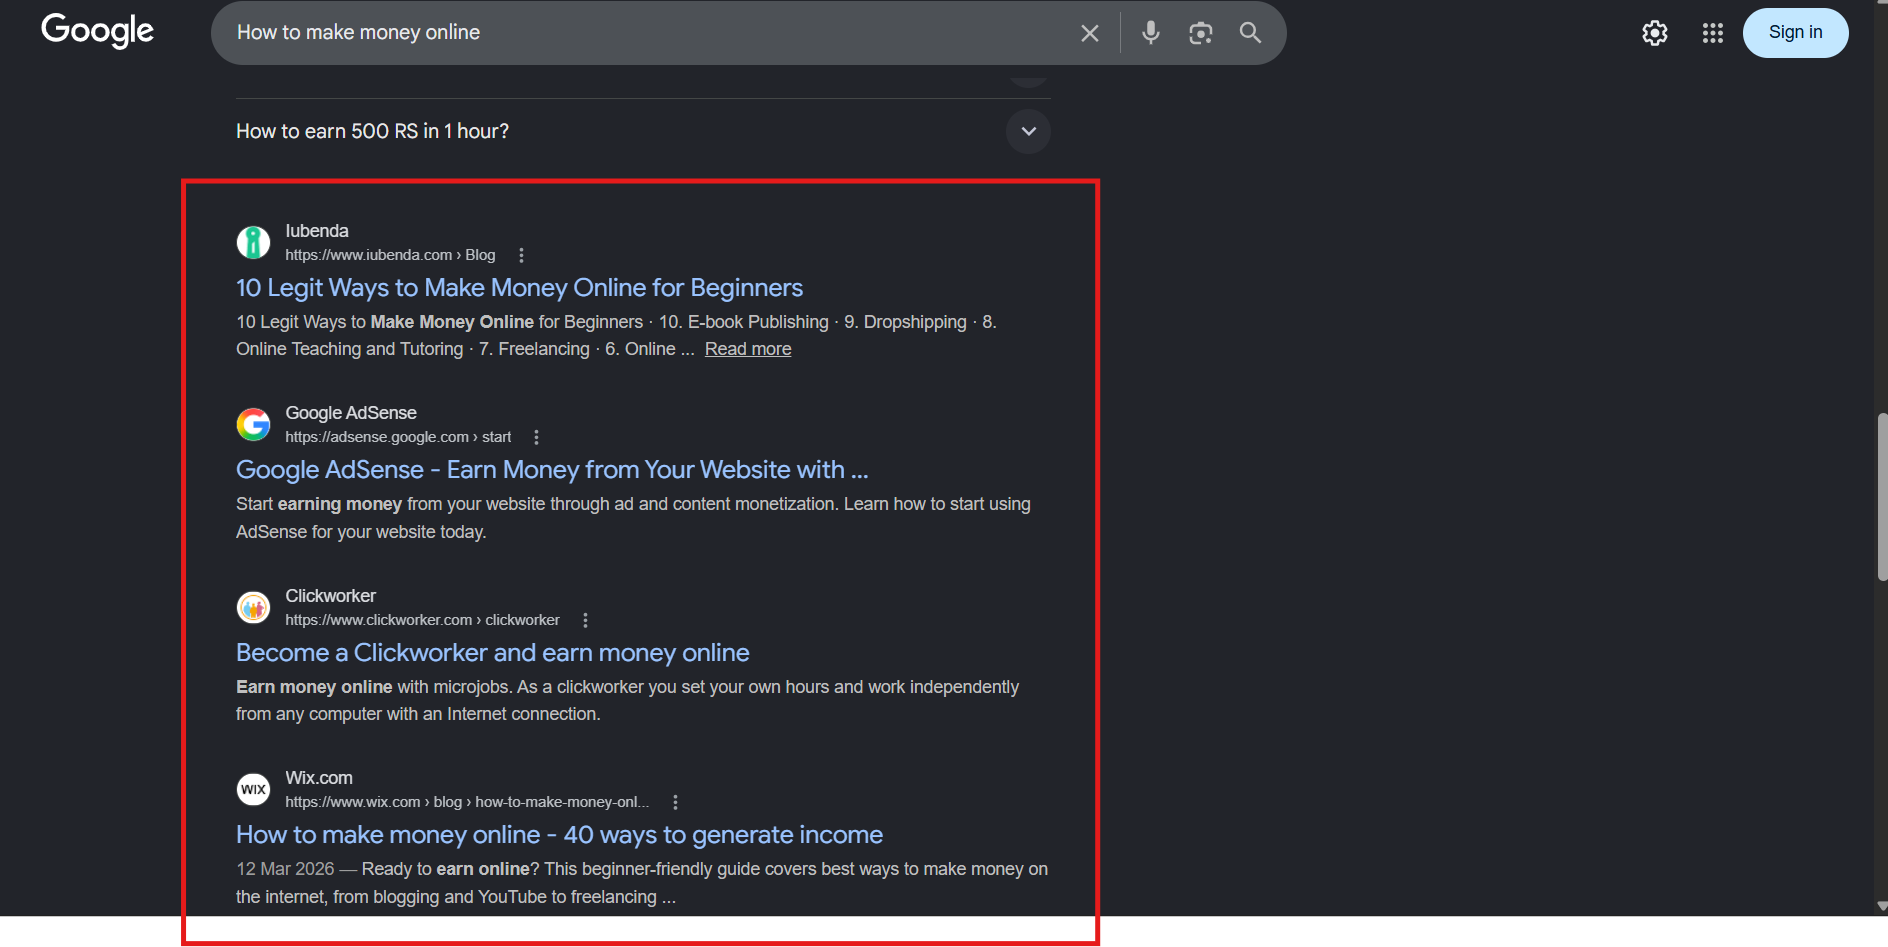The image size is (1888, 947).
Task: Open "10 Legit Ways to Make Money Online" link
Action: [x=519, y=288]
